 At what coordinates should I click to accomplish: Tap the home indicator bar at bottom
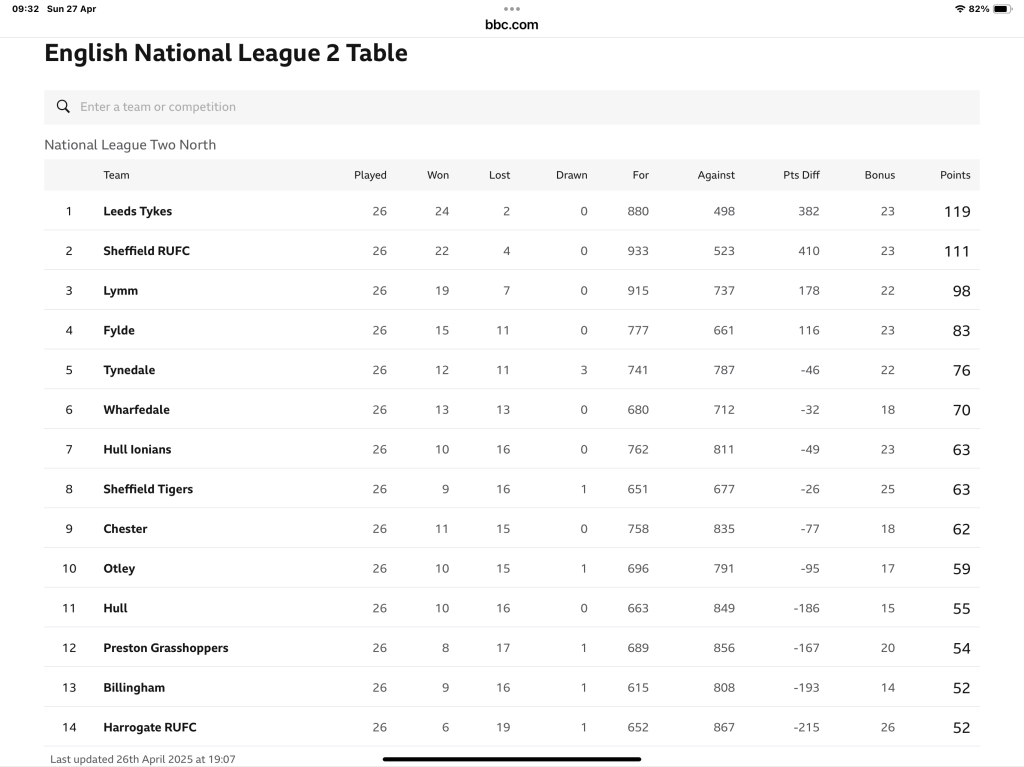(x=512, y=759)
